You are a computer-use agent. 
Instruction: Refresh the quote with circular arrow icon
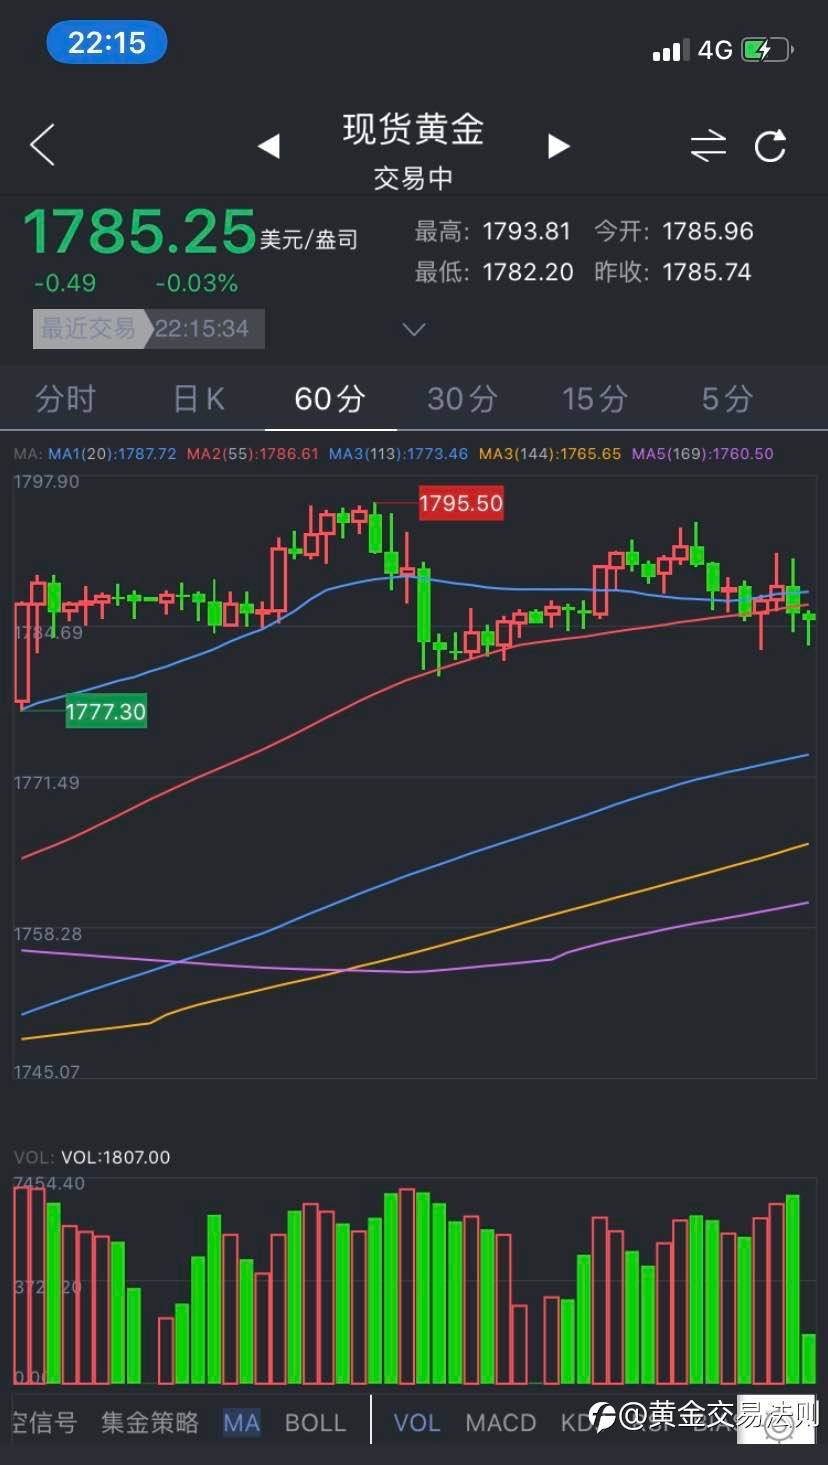770,146
